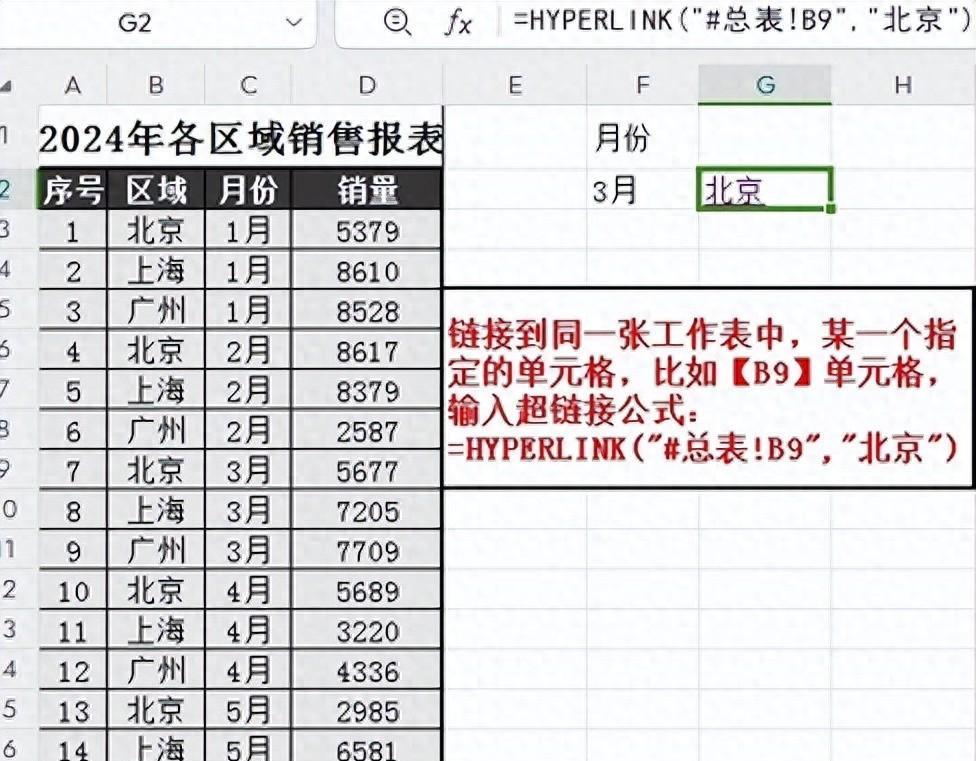Click sales value 5379
Screen dimensions: 976x761
click(x=367, y=231)
